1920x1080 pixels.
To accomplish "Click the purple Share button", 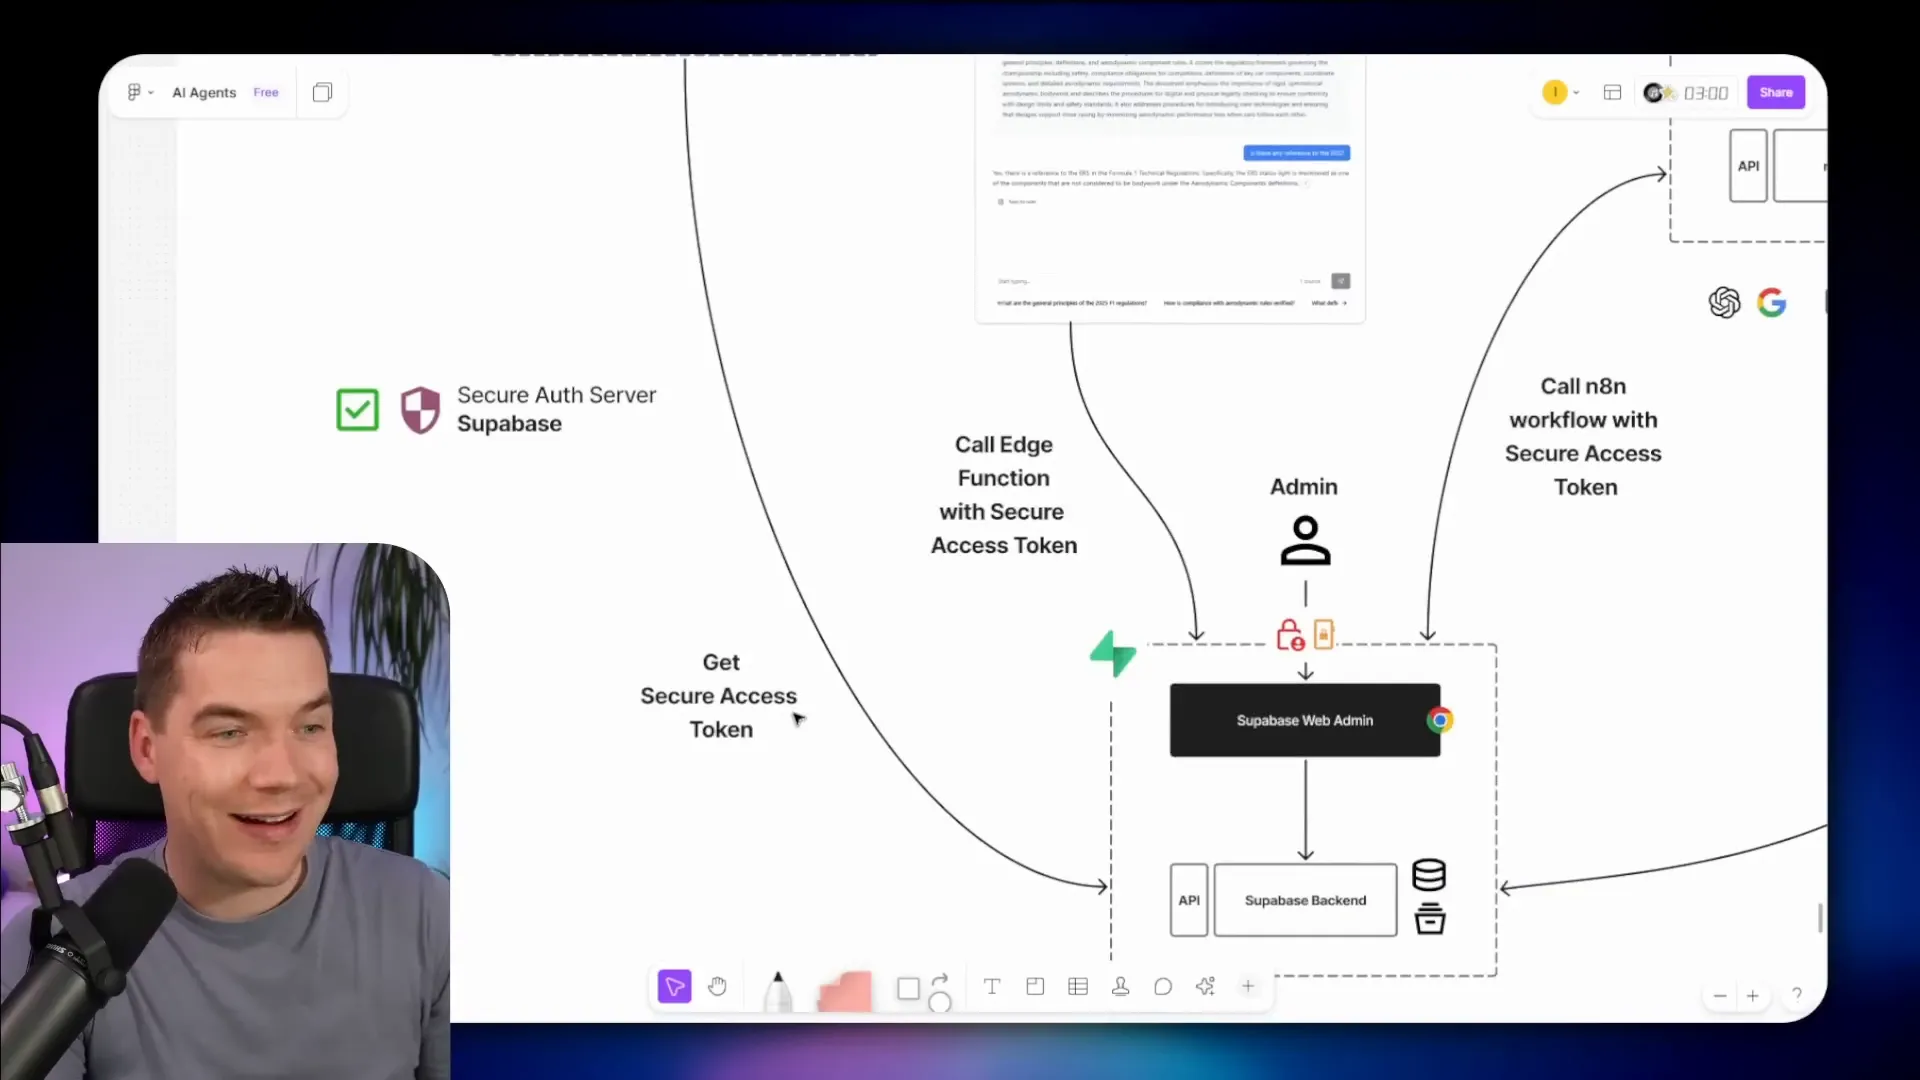I will tap(1776, 92).
